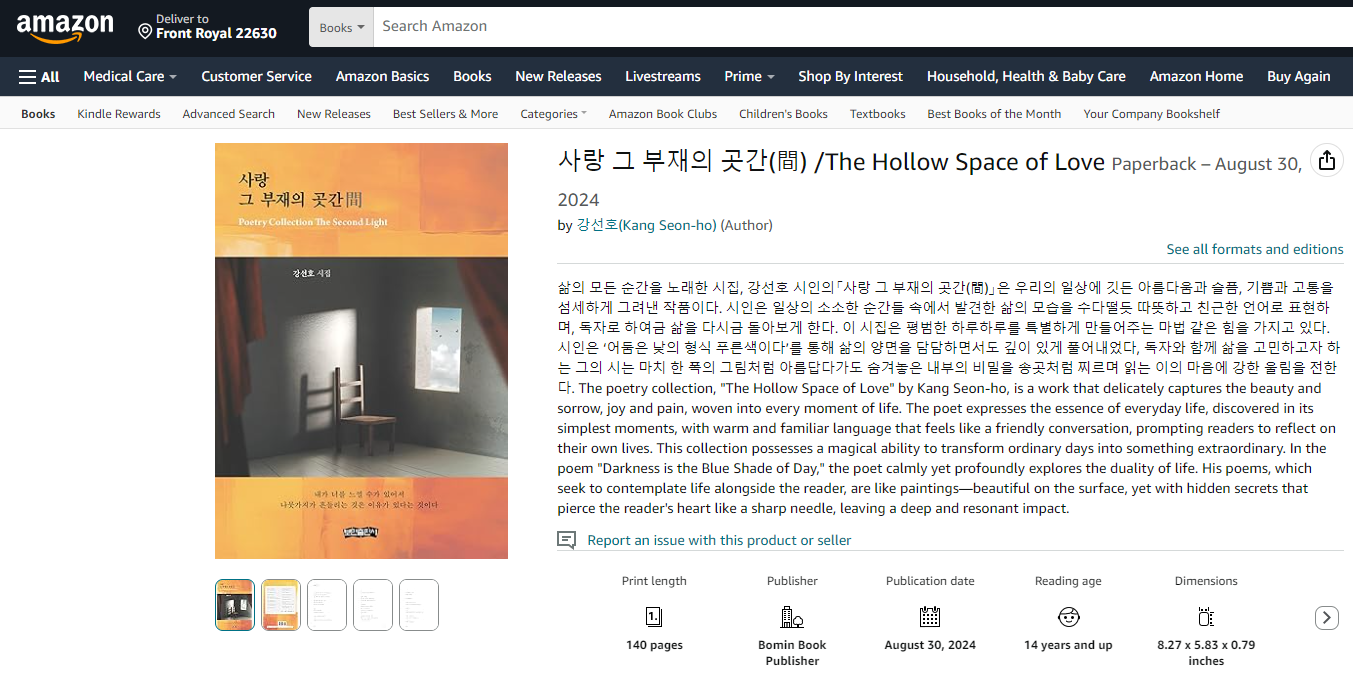Image resolution: width=1353 pixels, height=679 pixels.
Task: Click the Publication date label
Action: pos(930,581)
